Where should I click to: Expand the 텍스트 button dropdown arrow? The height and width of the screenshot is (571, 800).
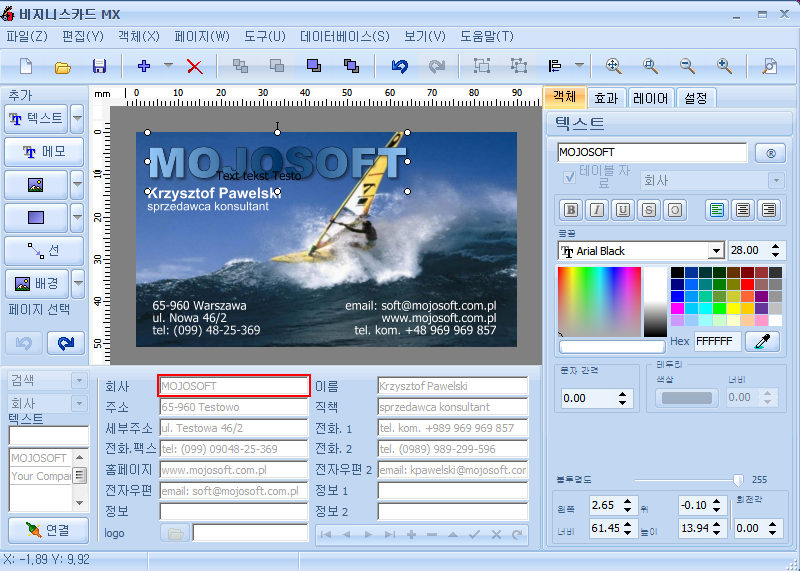coord(77,118)
